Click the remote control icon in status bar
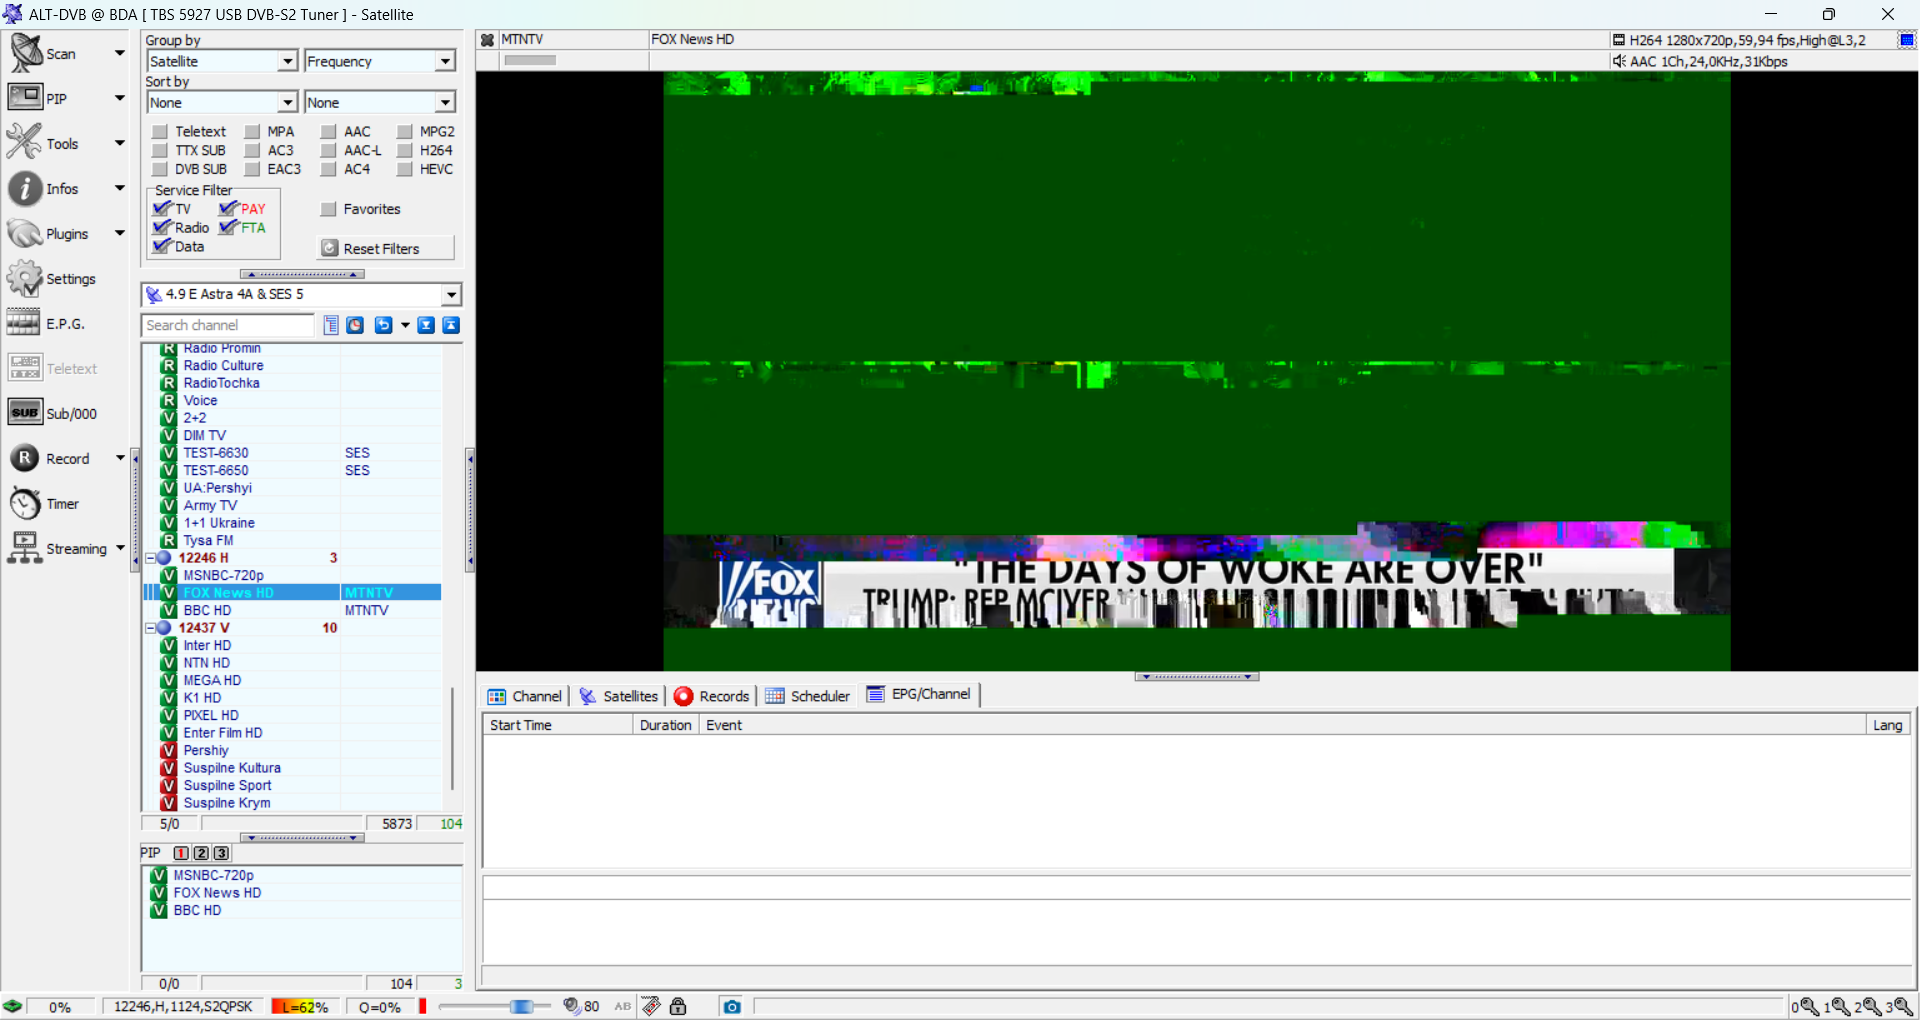1920x1020 pixels. tap(651, 1006)
